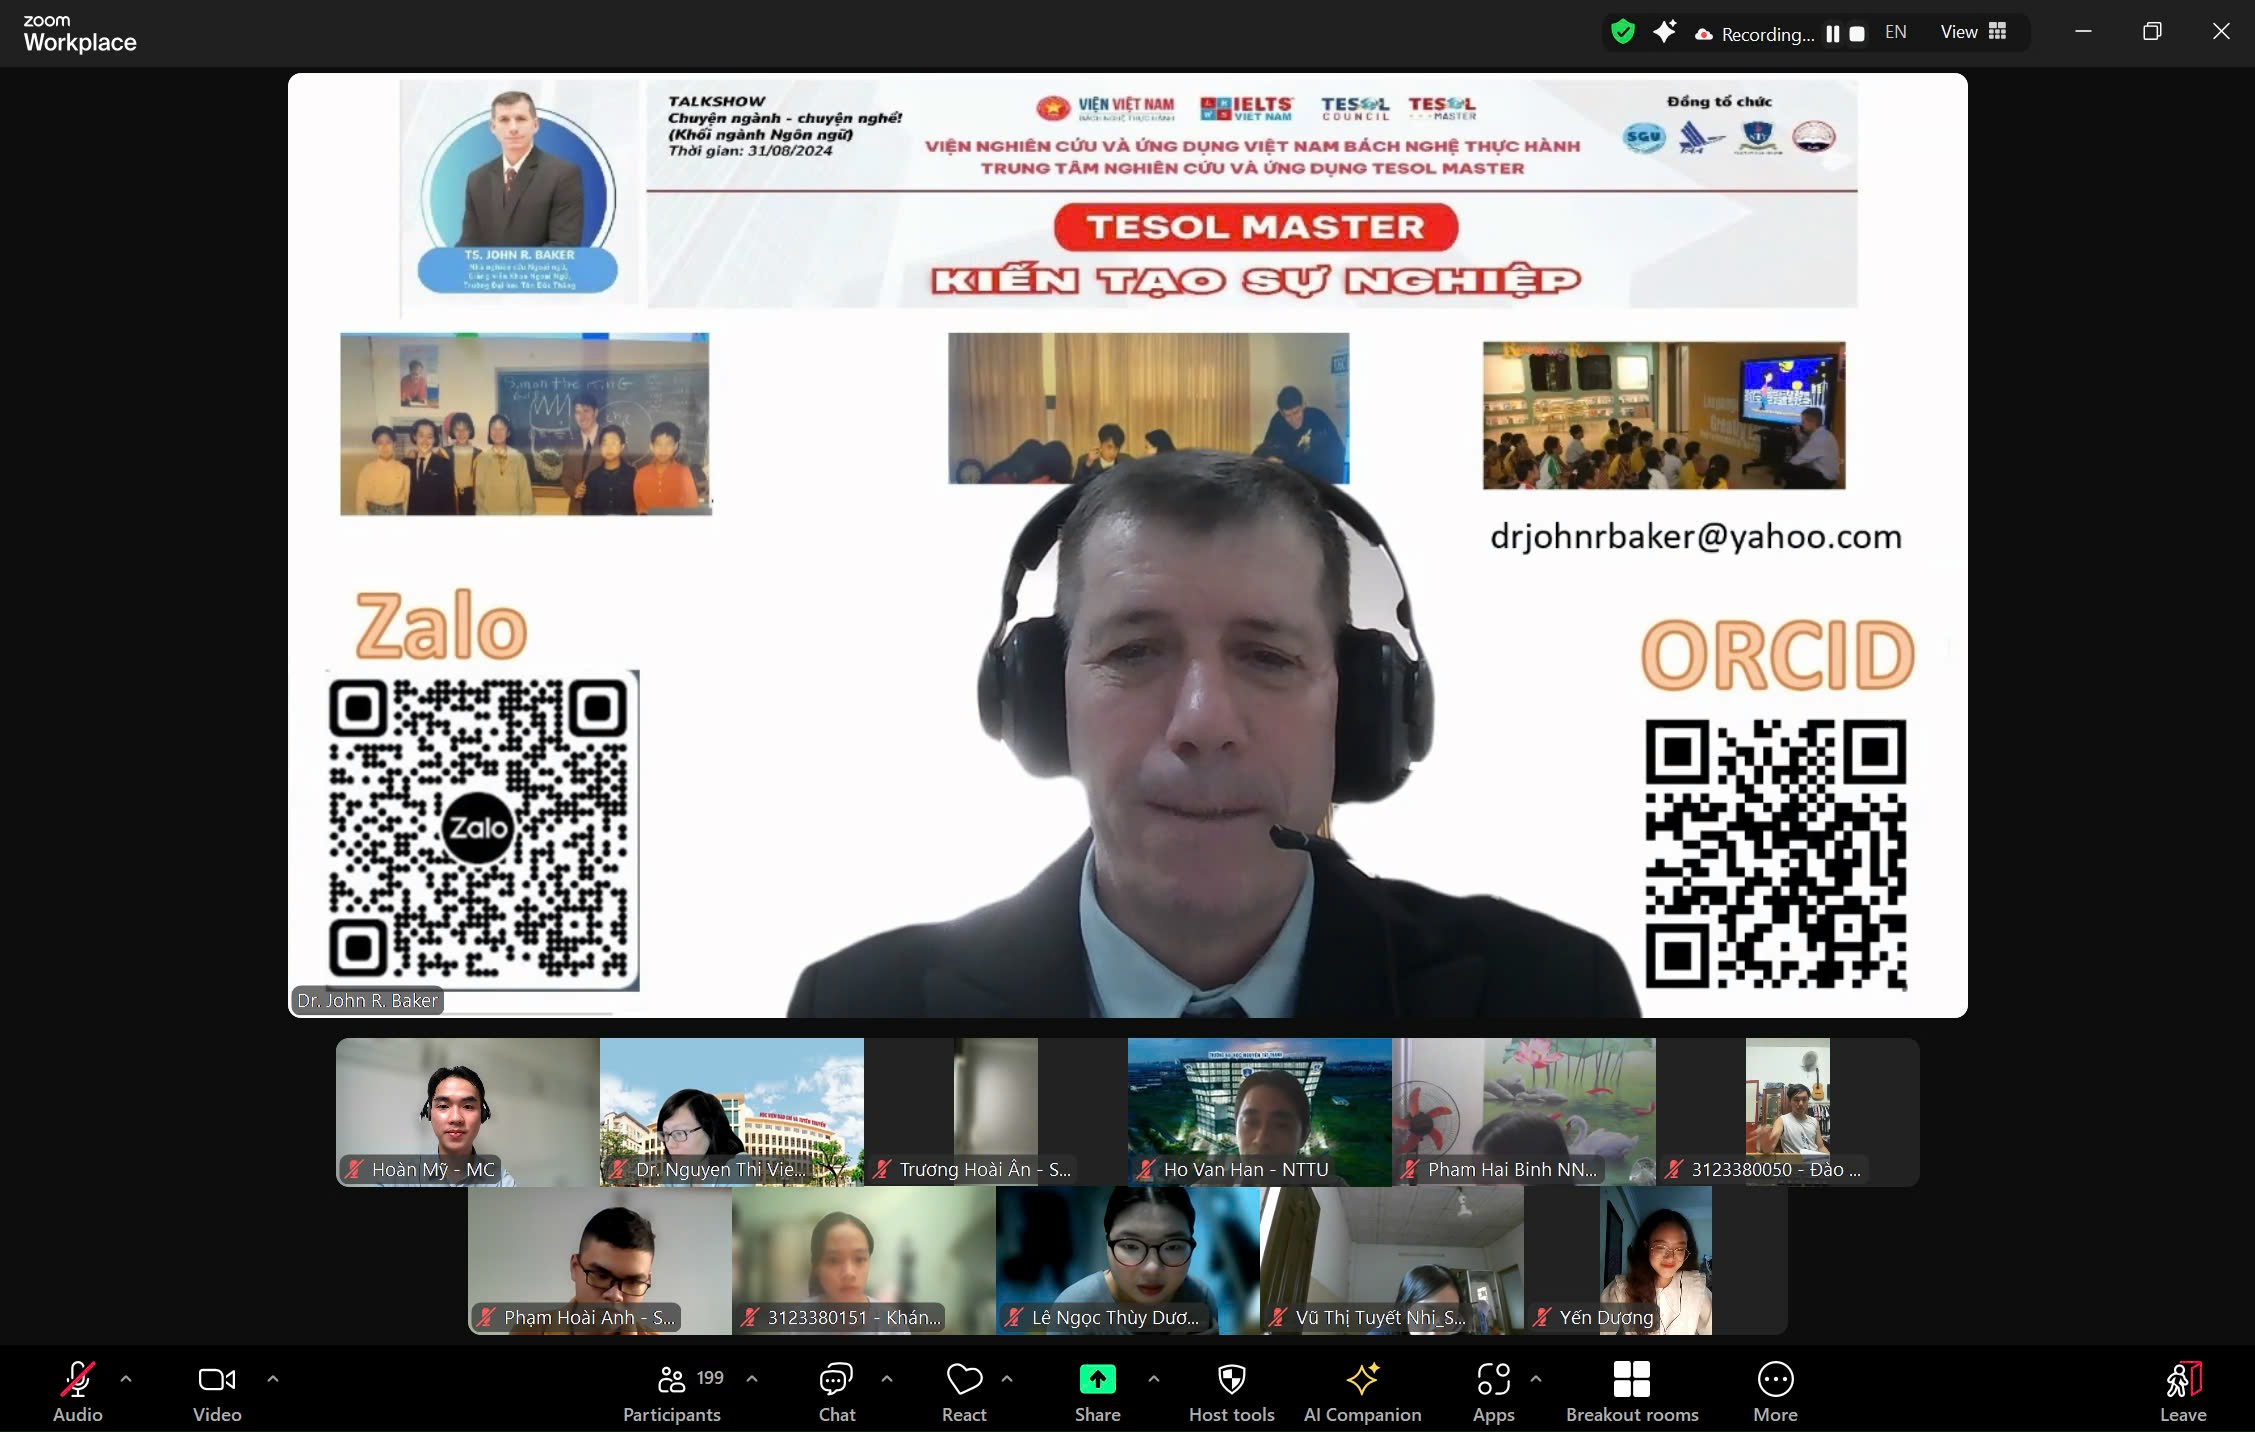Viewport: 2255px width, 1432px height.
Task: Expand the Apps options arrow
Action: point(1536,1379)
